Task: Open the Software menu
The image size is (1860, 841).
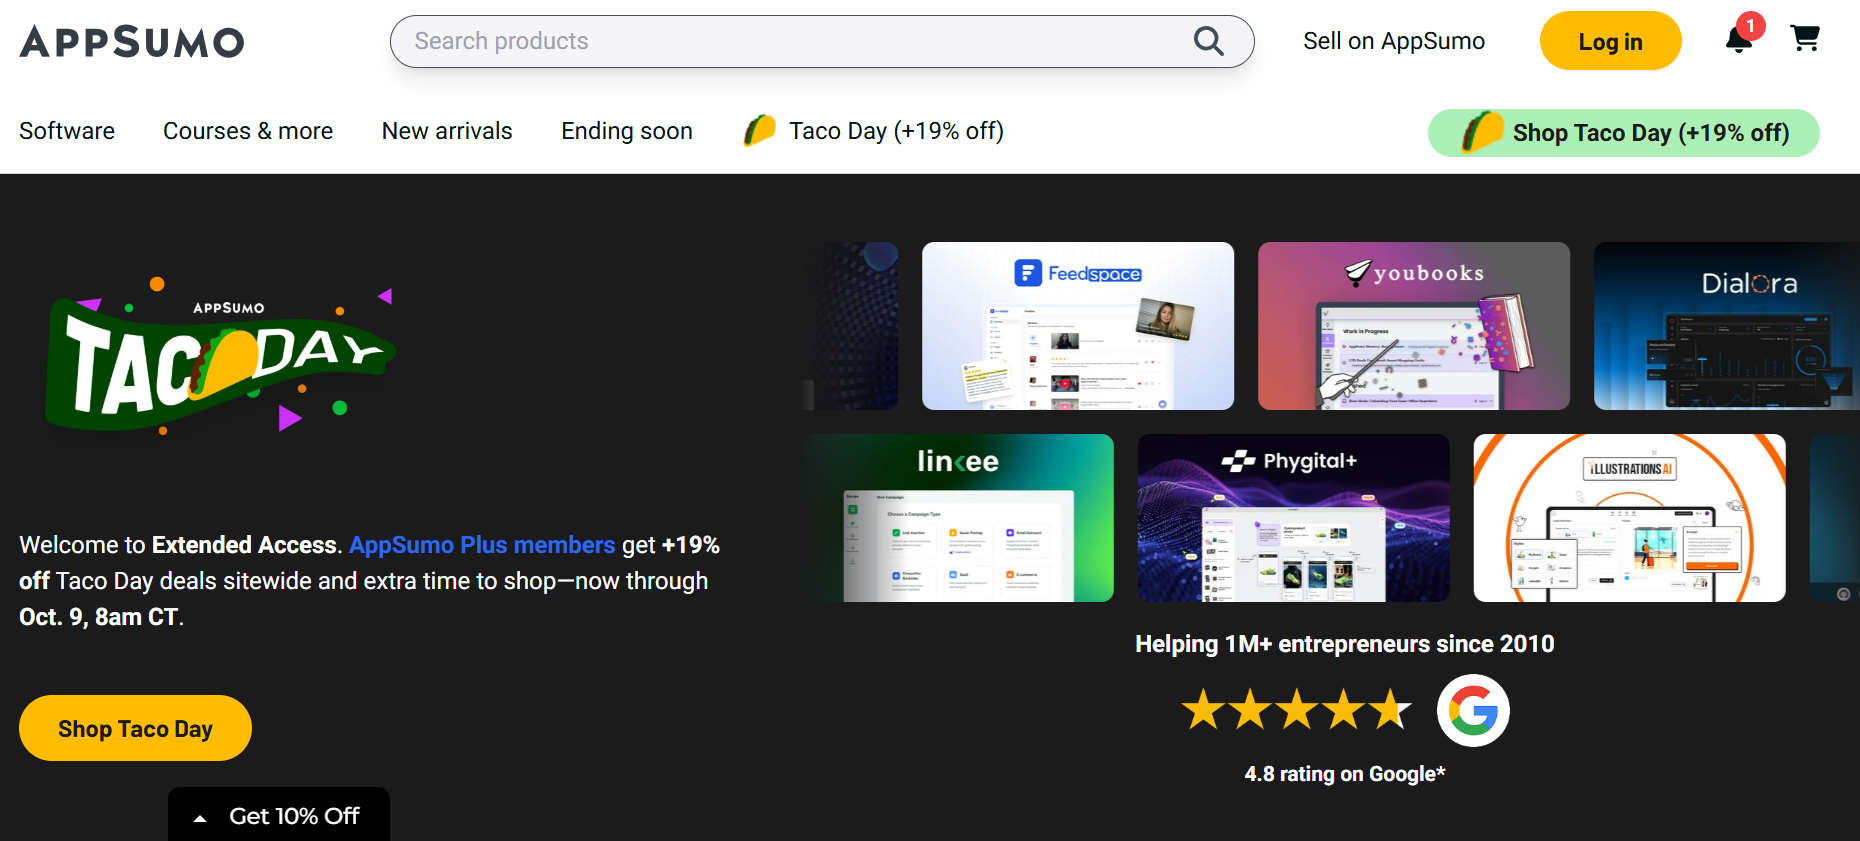Action: pyautogui.click(x=67, y=131)
